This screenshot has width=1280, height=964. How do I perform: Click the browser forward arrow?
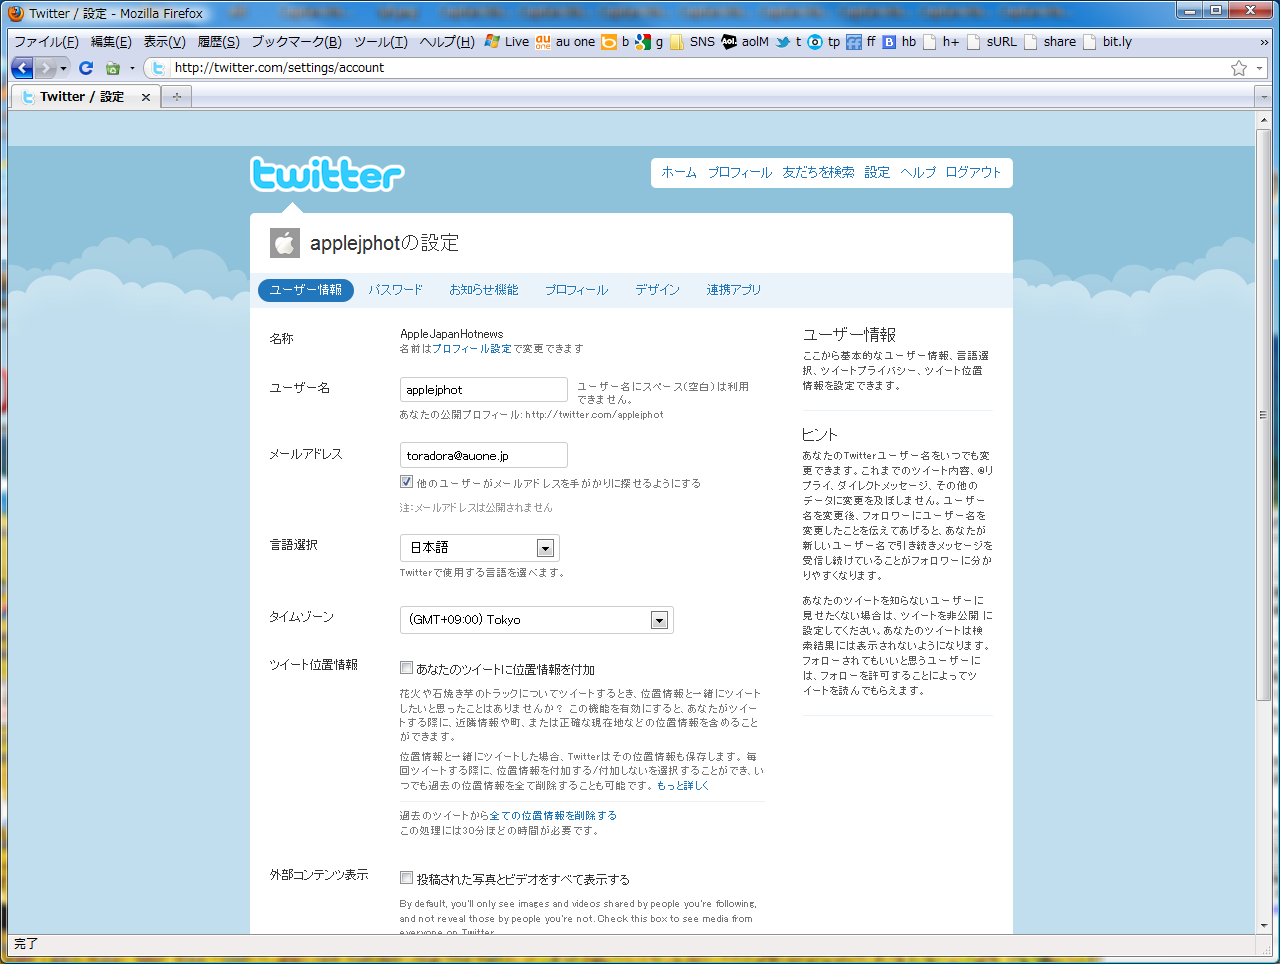[45, 68]
